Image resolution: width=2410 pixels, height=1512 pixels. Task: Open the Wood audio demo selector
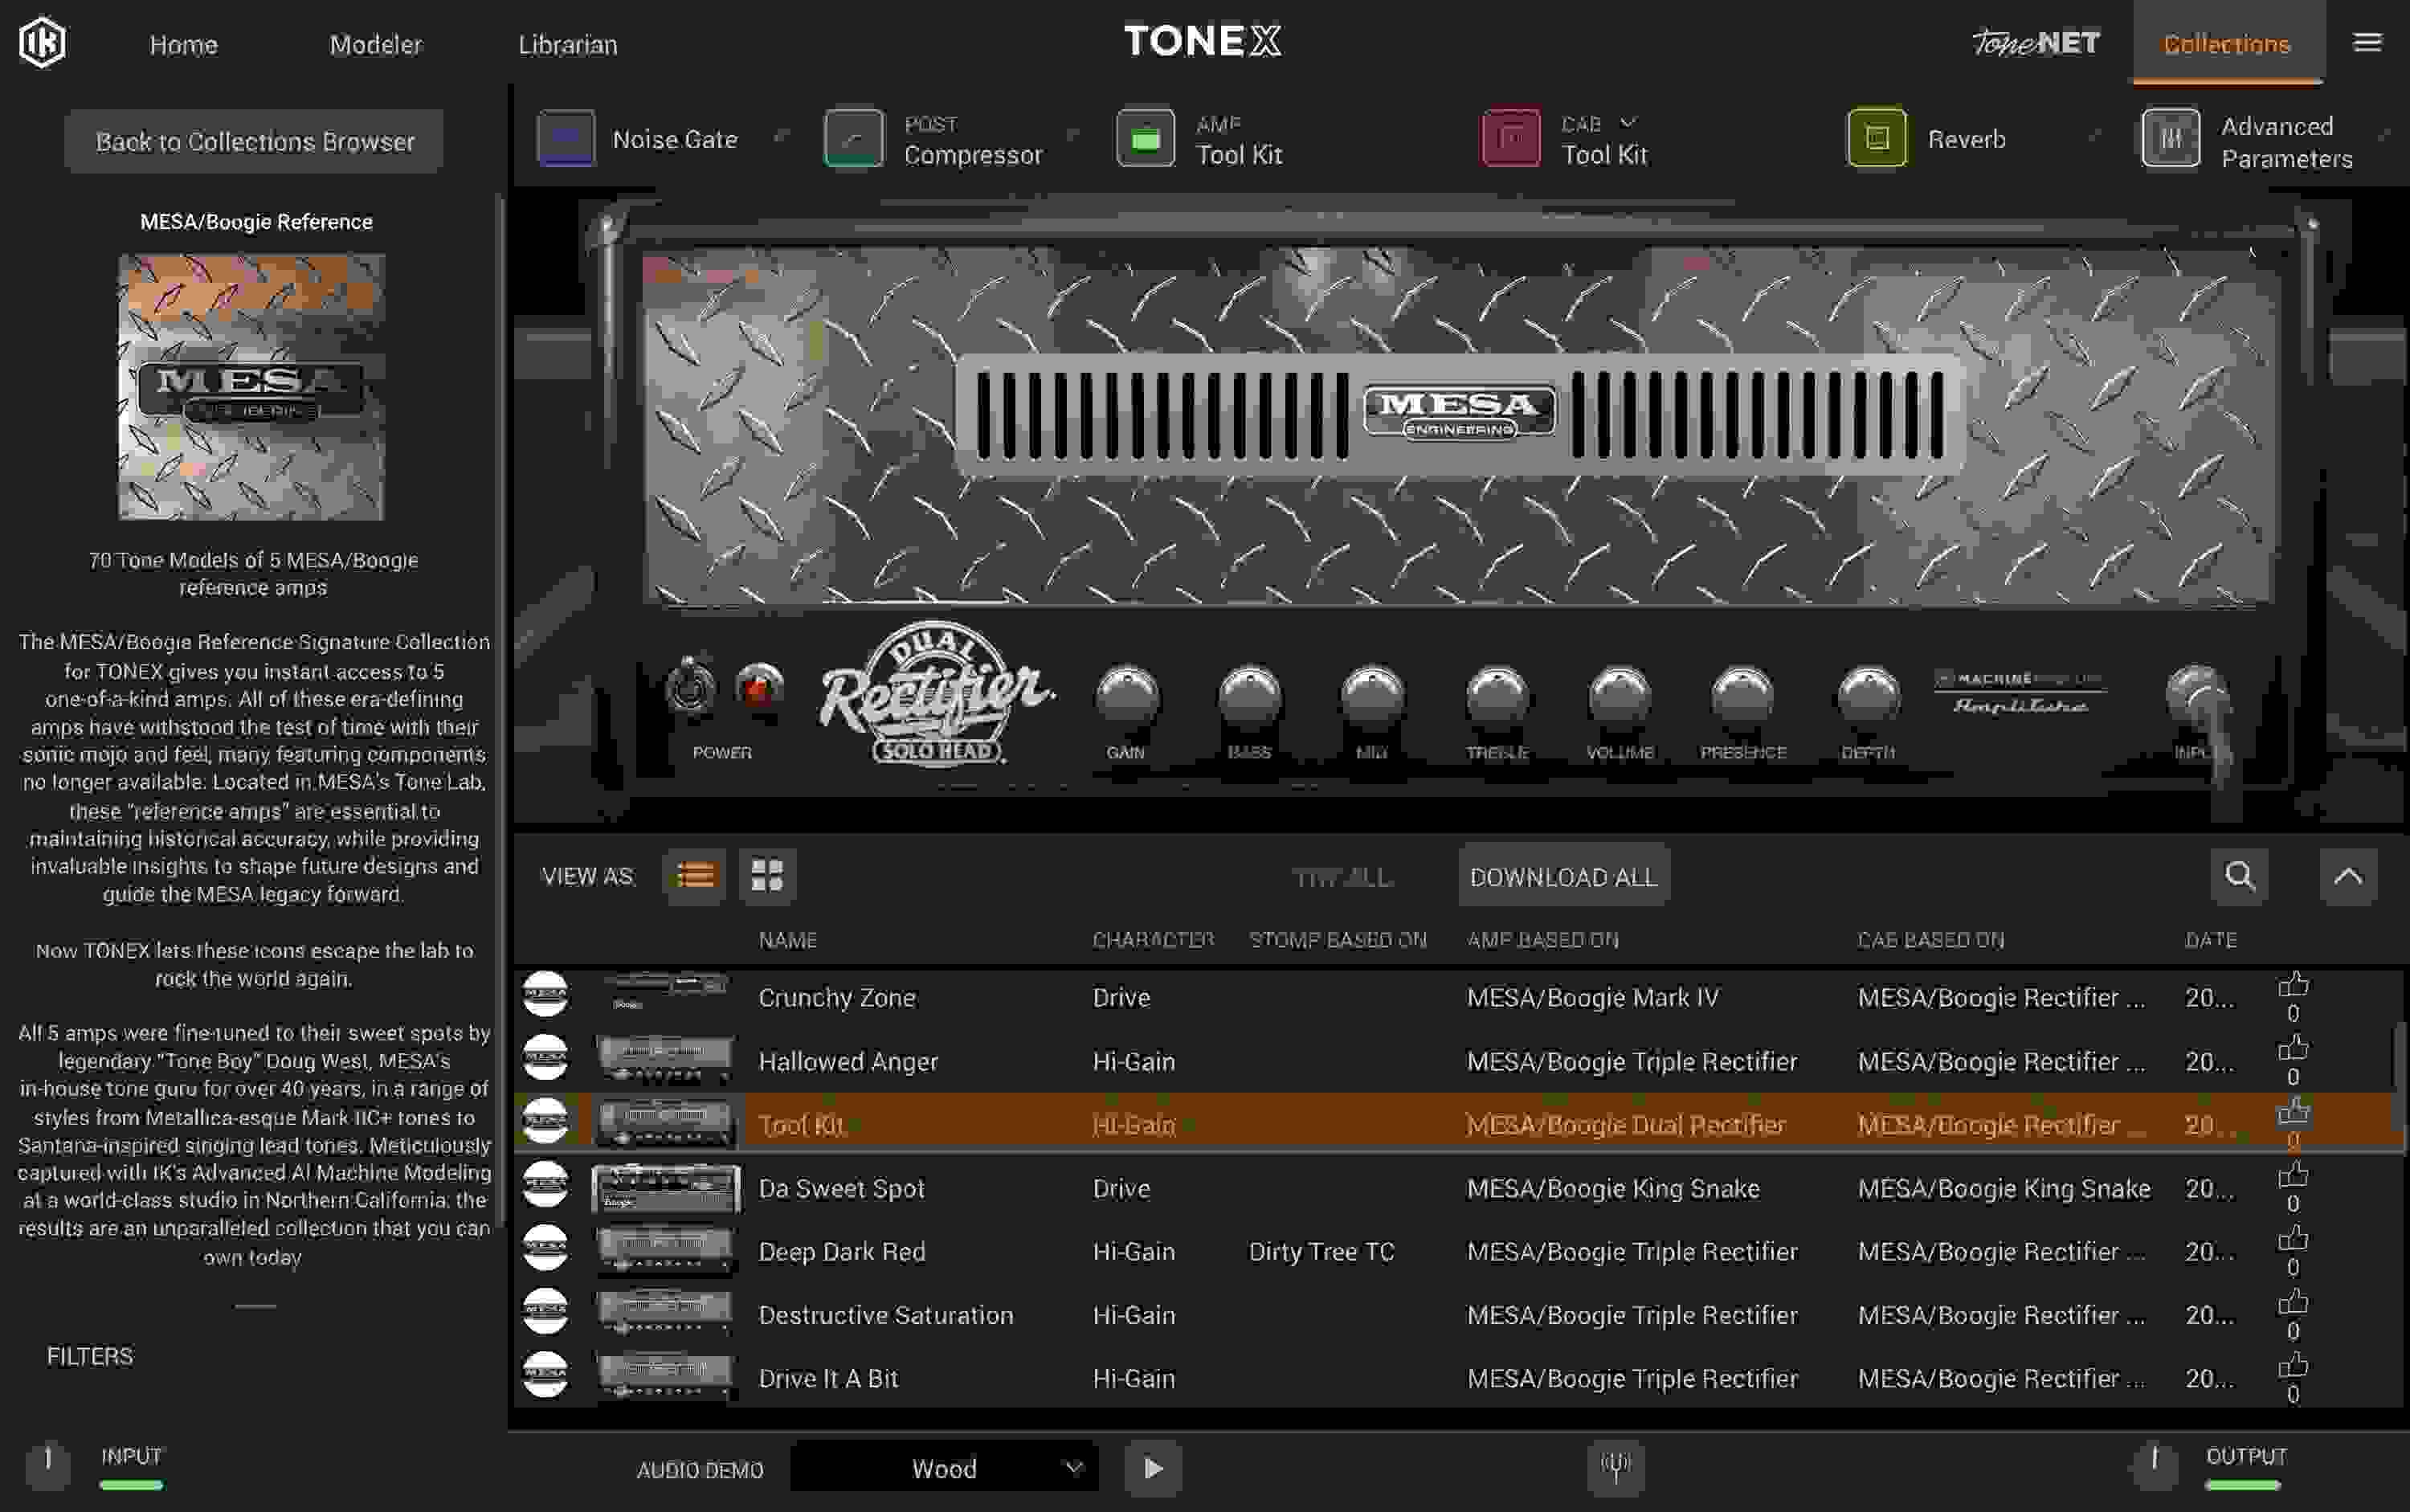pos(943,1468)
